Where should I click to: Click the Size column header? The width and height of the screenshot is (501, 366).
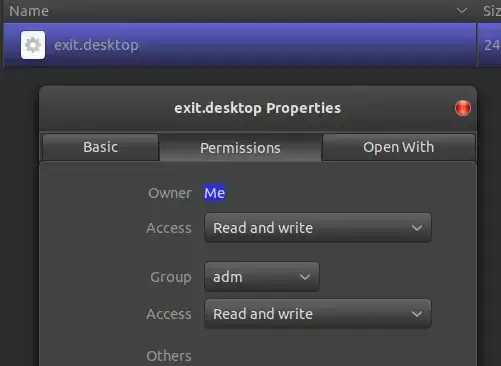[x=490, y=11]
